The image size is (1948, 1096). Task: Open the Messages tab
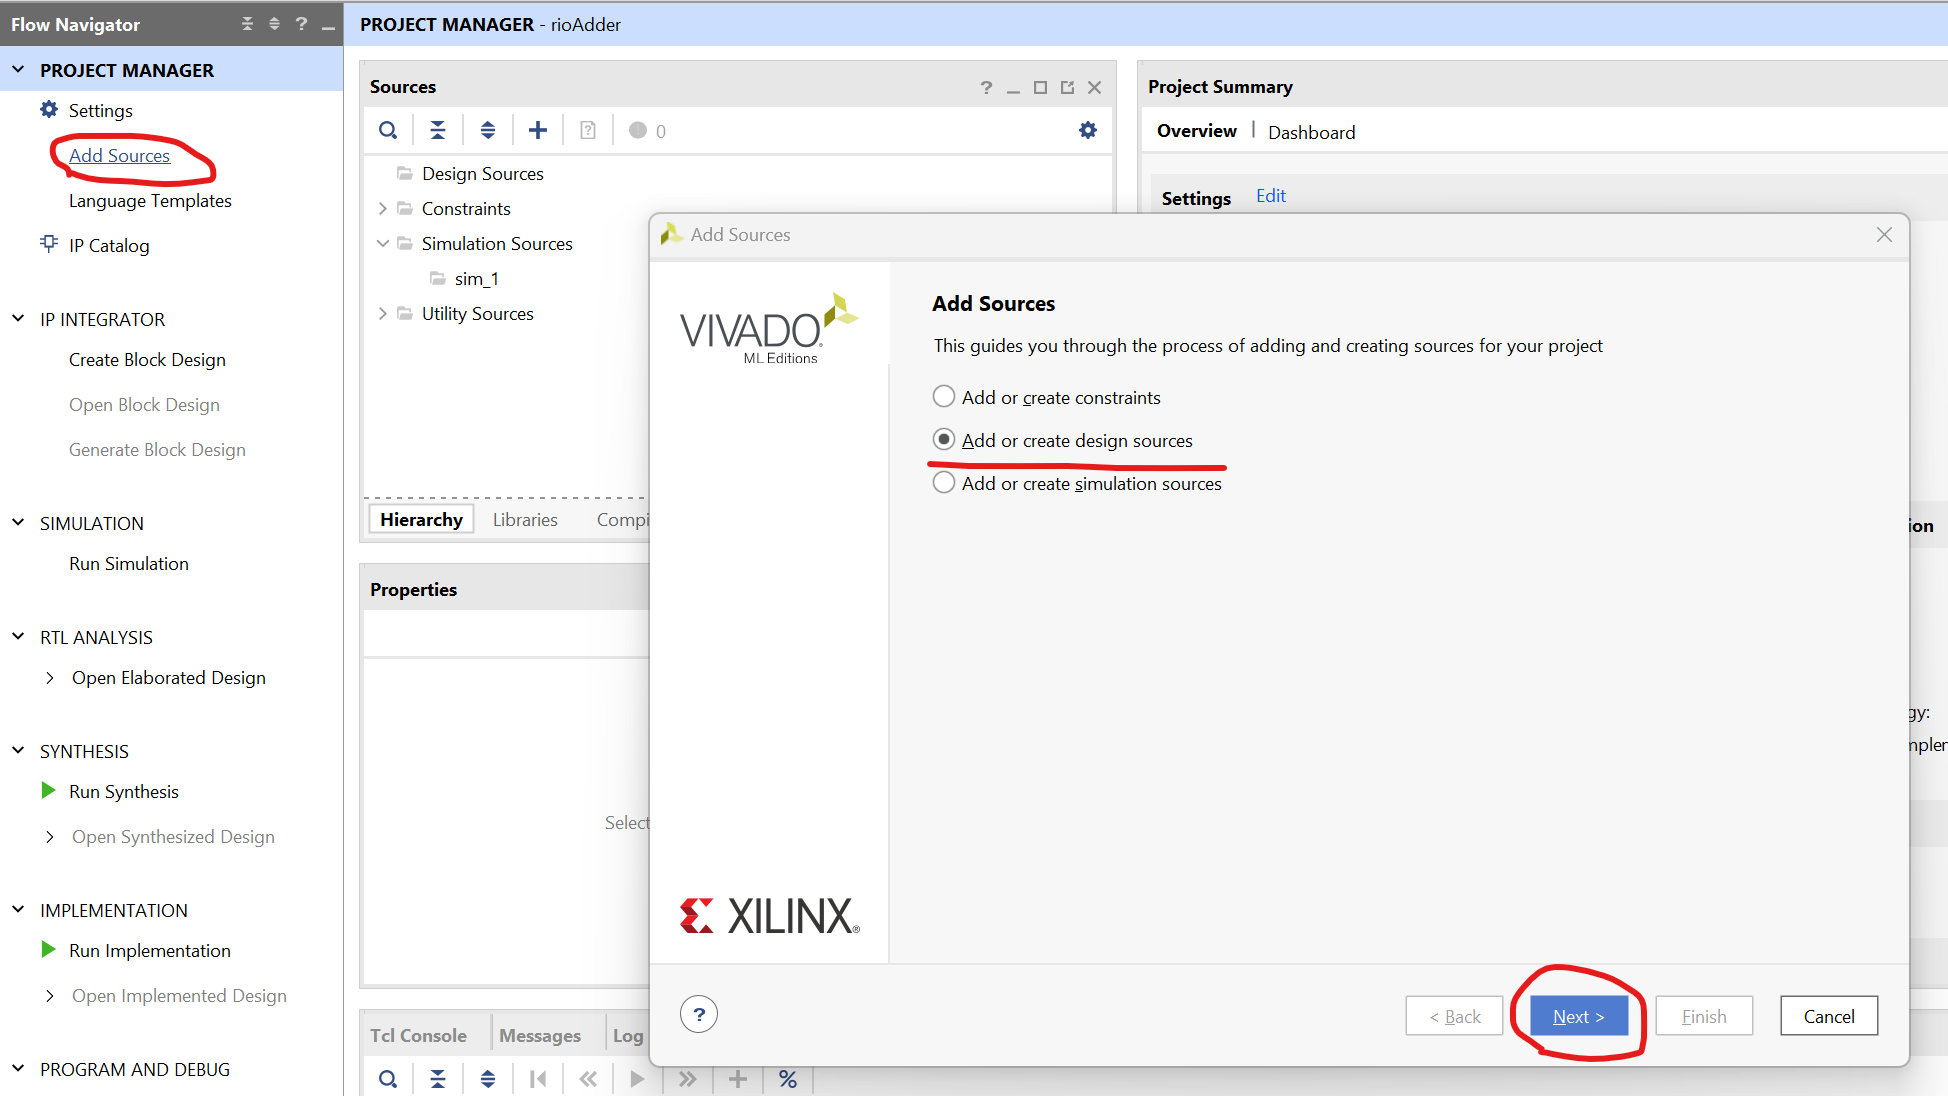tap(540, 1036)
